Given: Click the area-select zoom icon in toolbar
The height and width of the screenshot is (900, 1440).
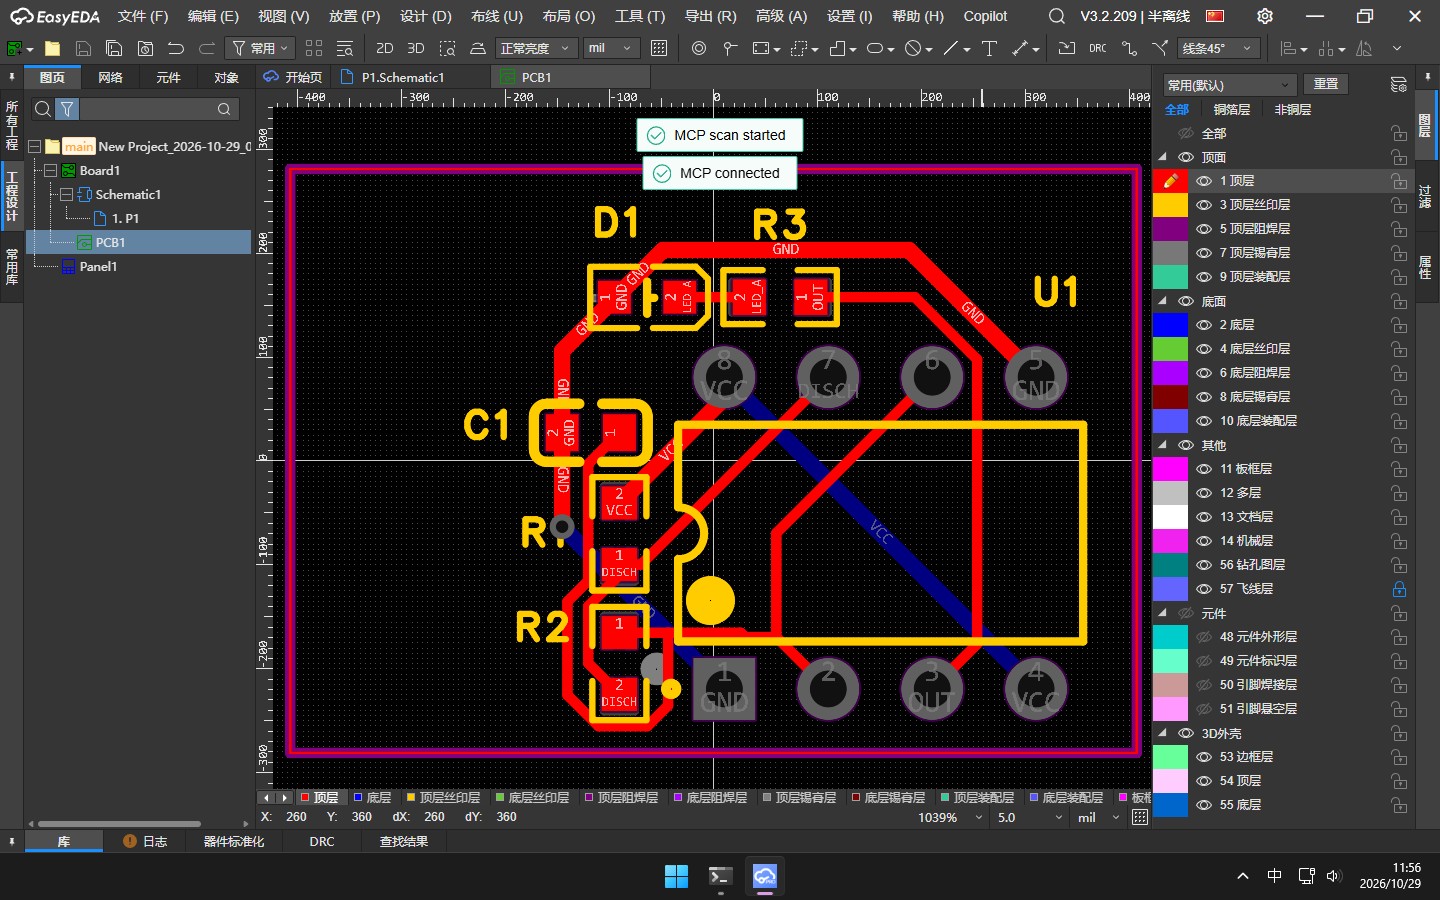Looking at the screenshot, I should click(x=447, y=48).
